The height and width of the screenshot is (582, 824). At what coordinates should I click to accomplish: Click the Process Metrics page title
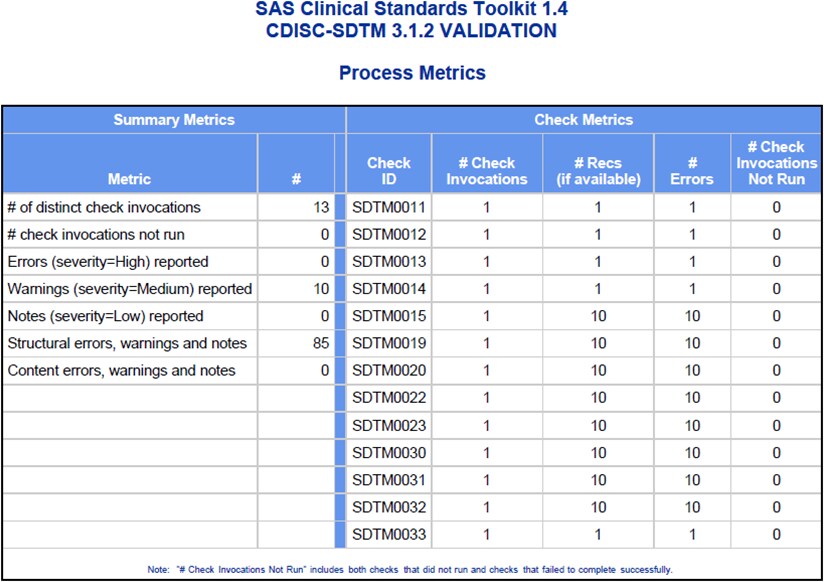coord(411,72)
